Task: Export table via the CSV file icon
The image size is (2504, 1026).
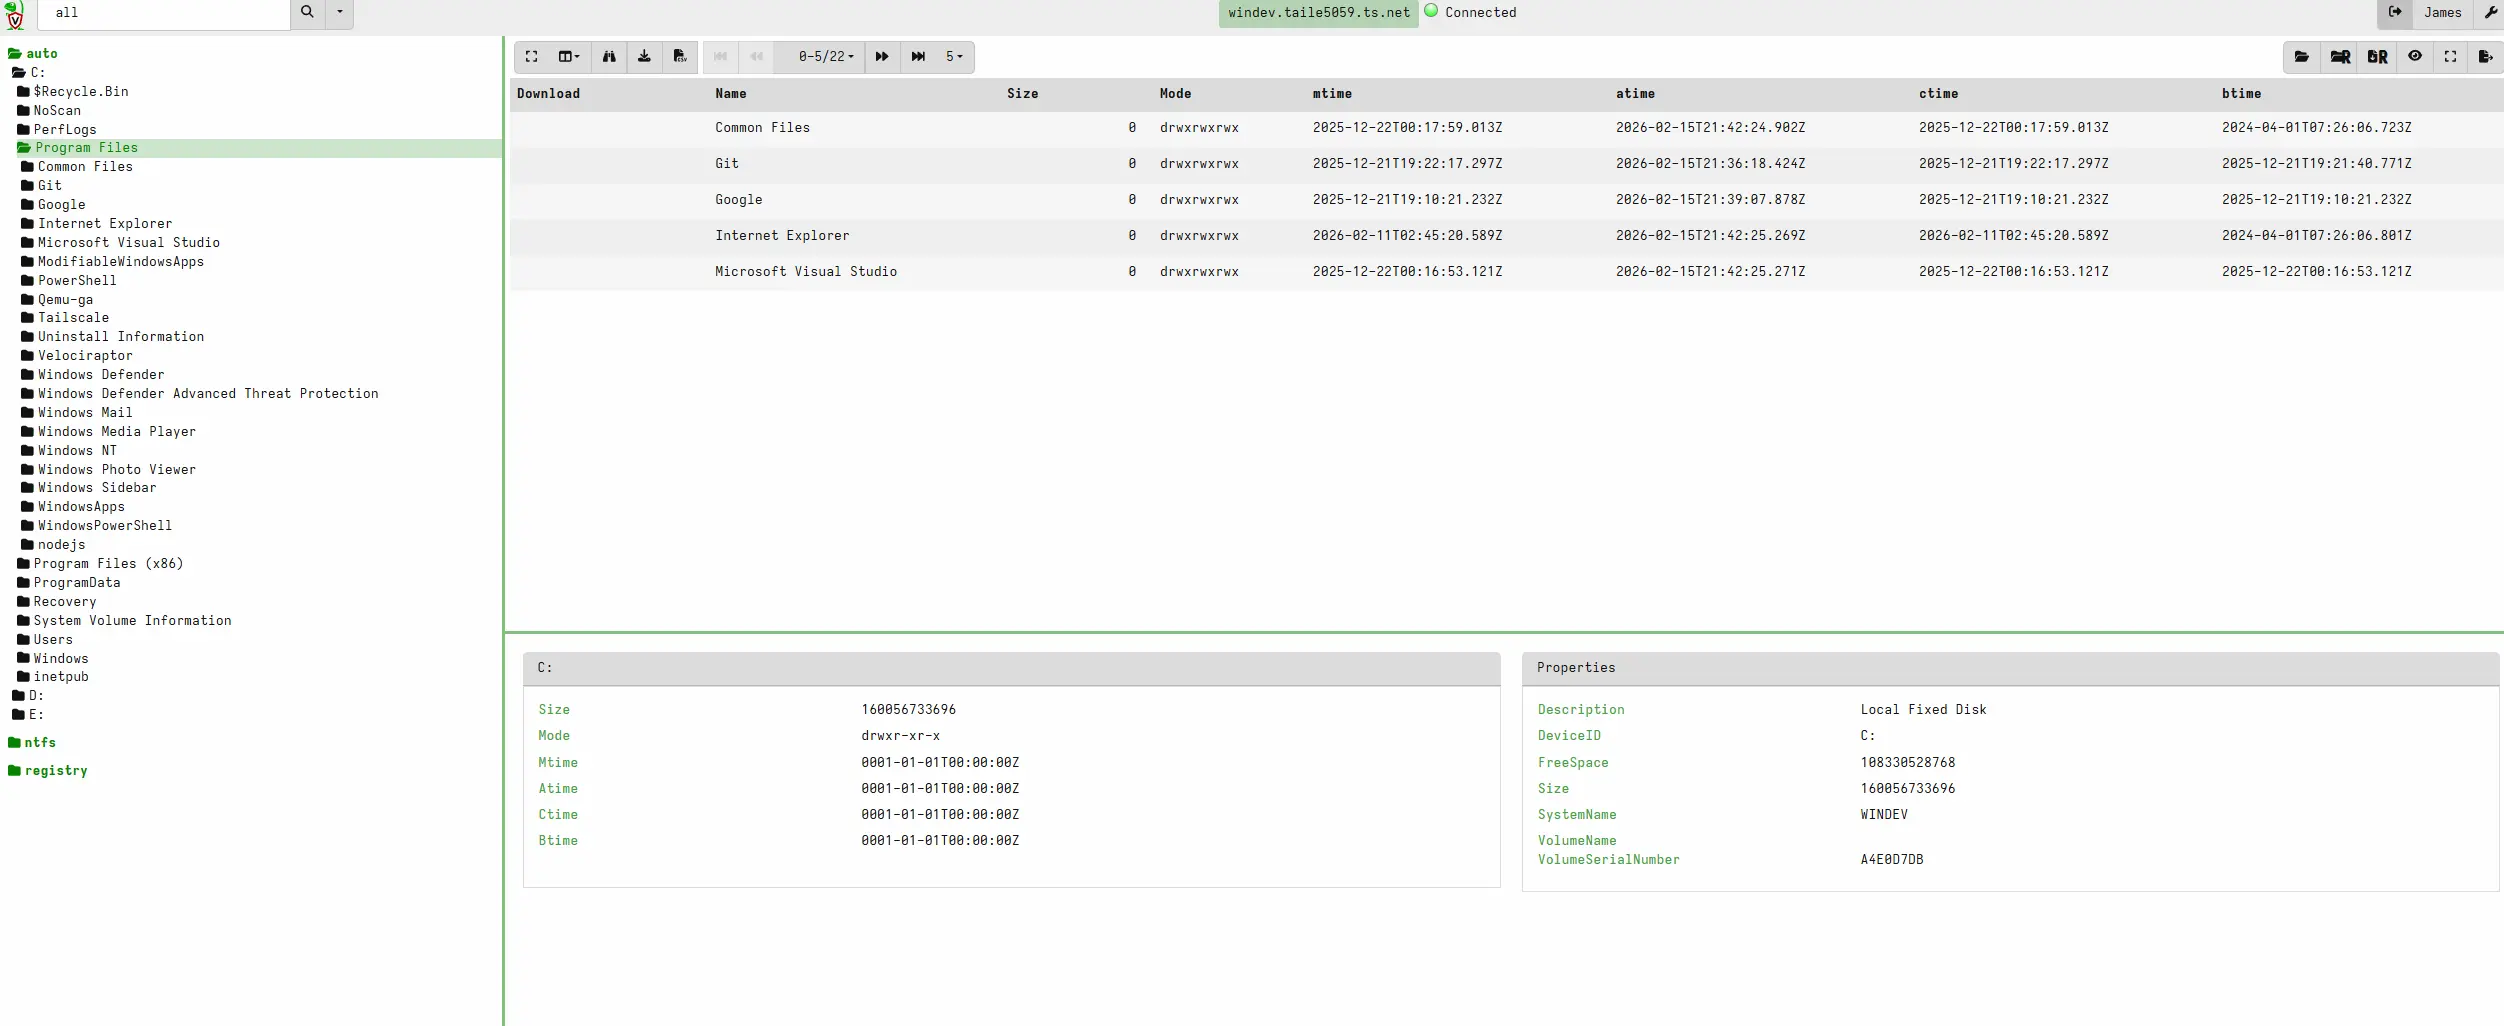Action: (x=680, y=57)
